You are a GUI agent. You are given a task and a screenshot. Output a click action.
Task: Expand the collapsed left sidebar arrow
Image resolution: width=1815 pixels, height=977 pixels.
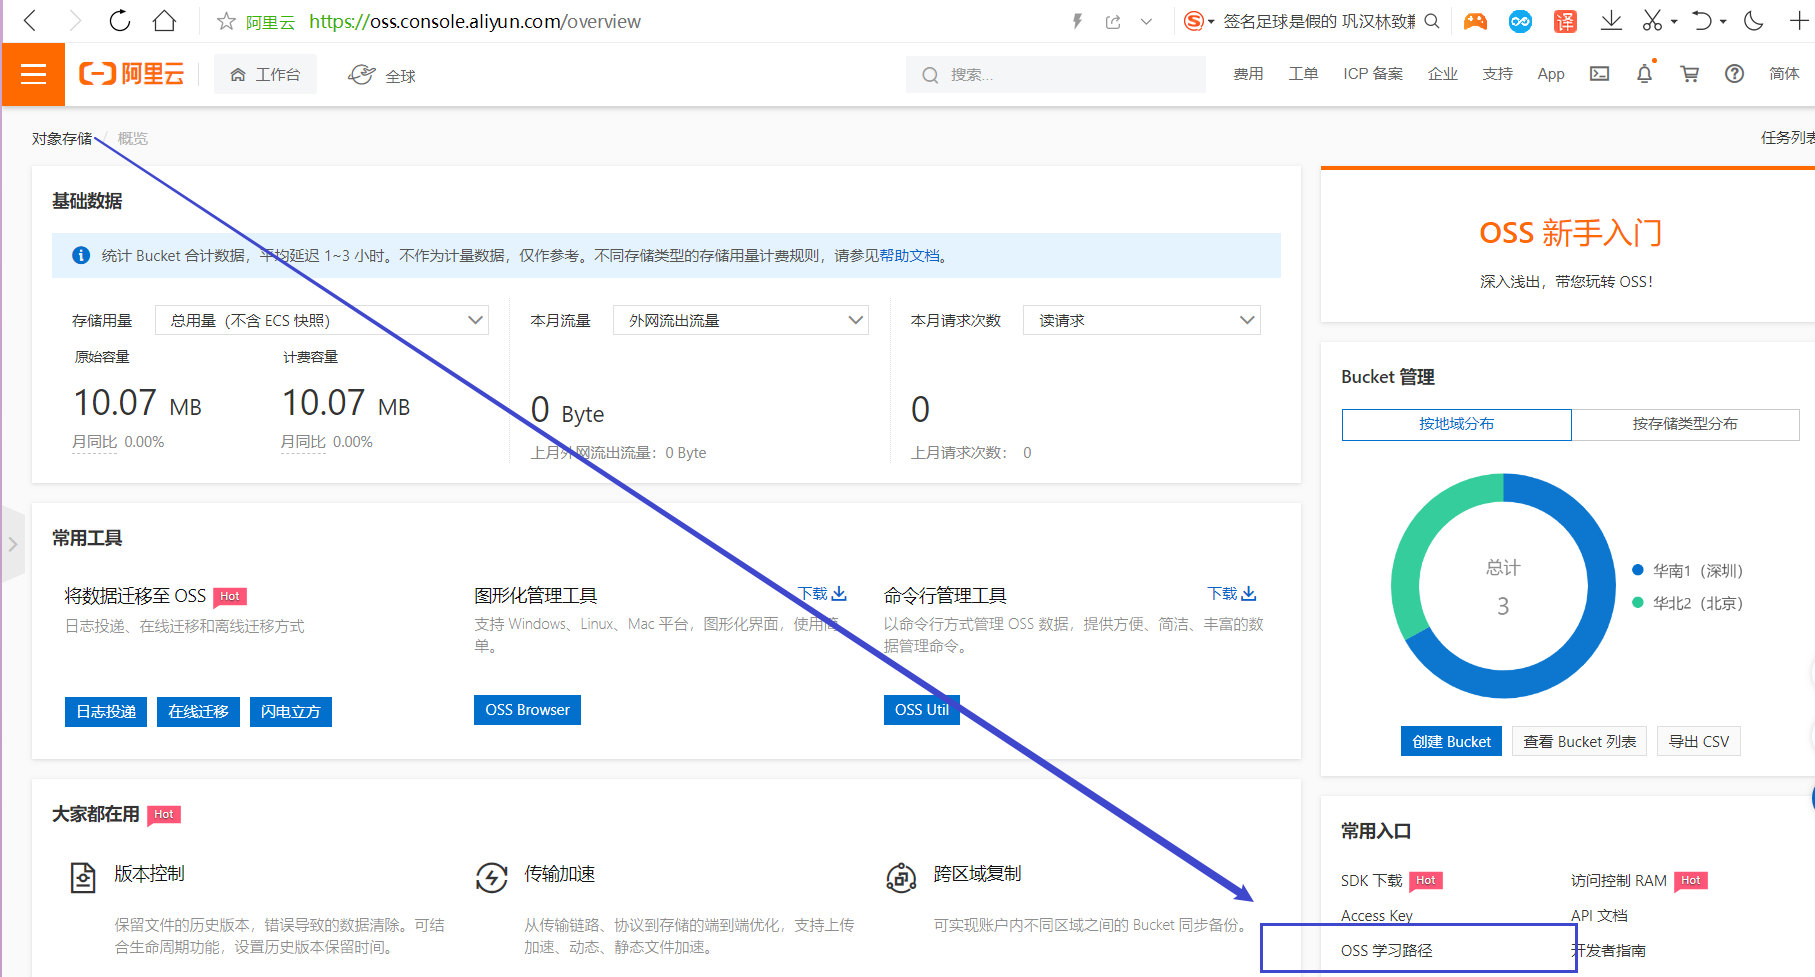pos(13,544)
